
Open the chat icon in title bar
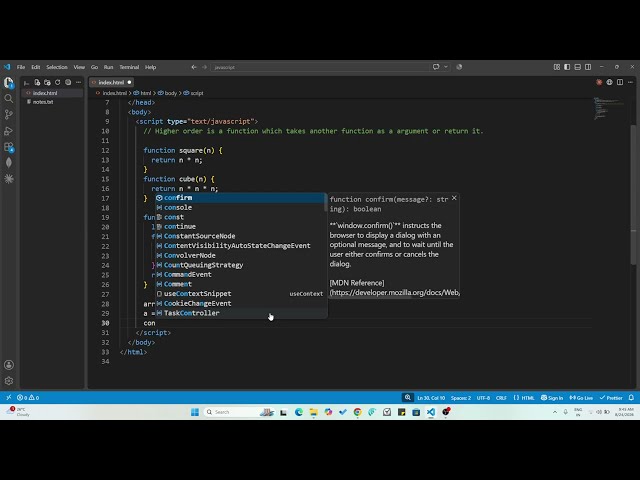tap(436, 67)
